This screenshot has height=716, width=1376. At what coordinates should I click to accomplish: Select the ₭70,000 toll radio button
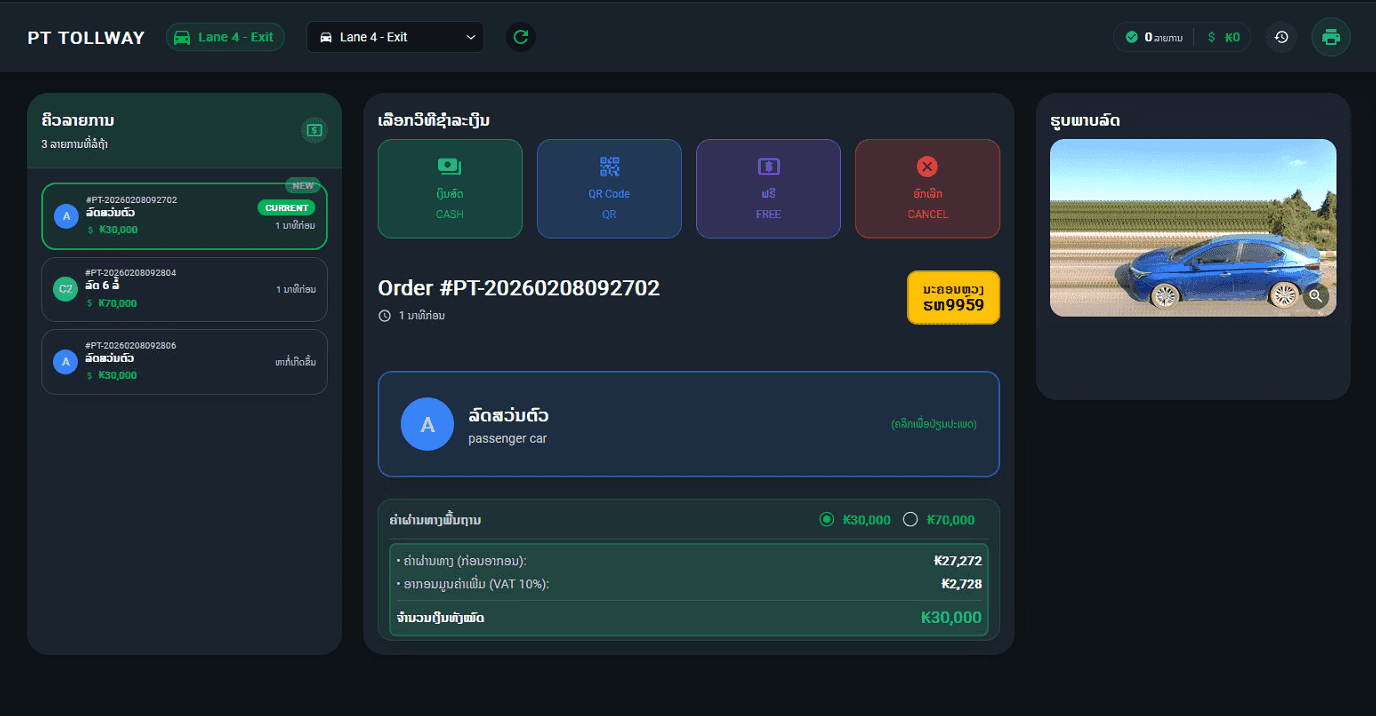point(910,519)
